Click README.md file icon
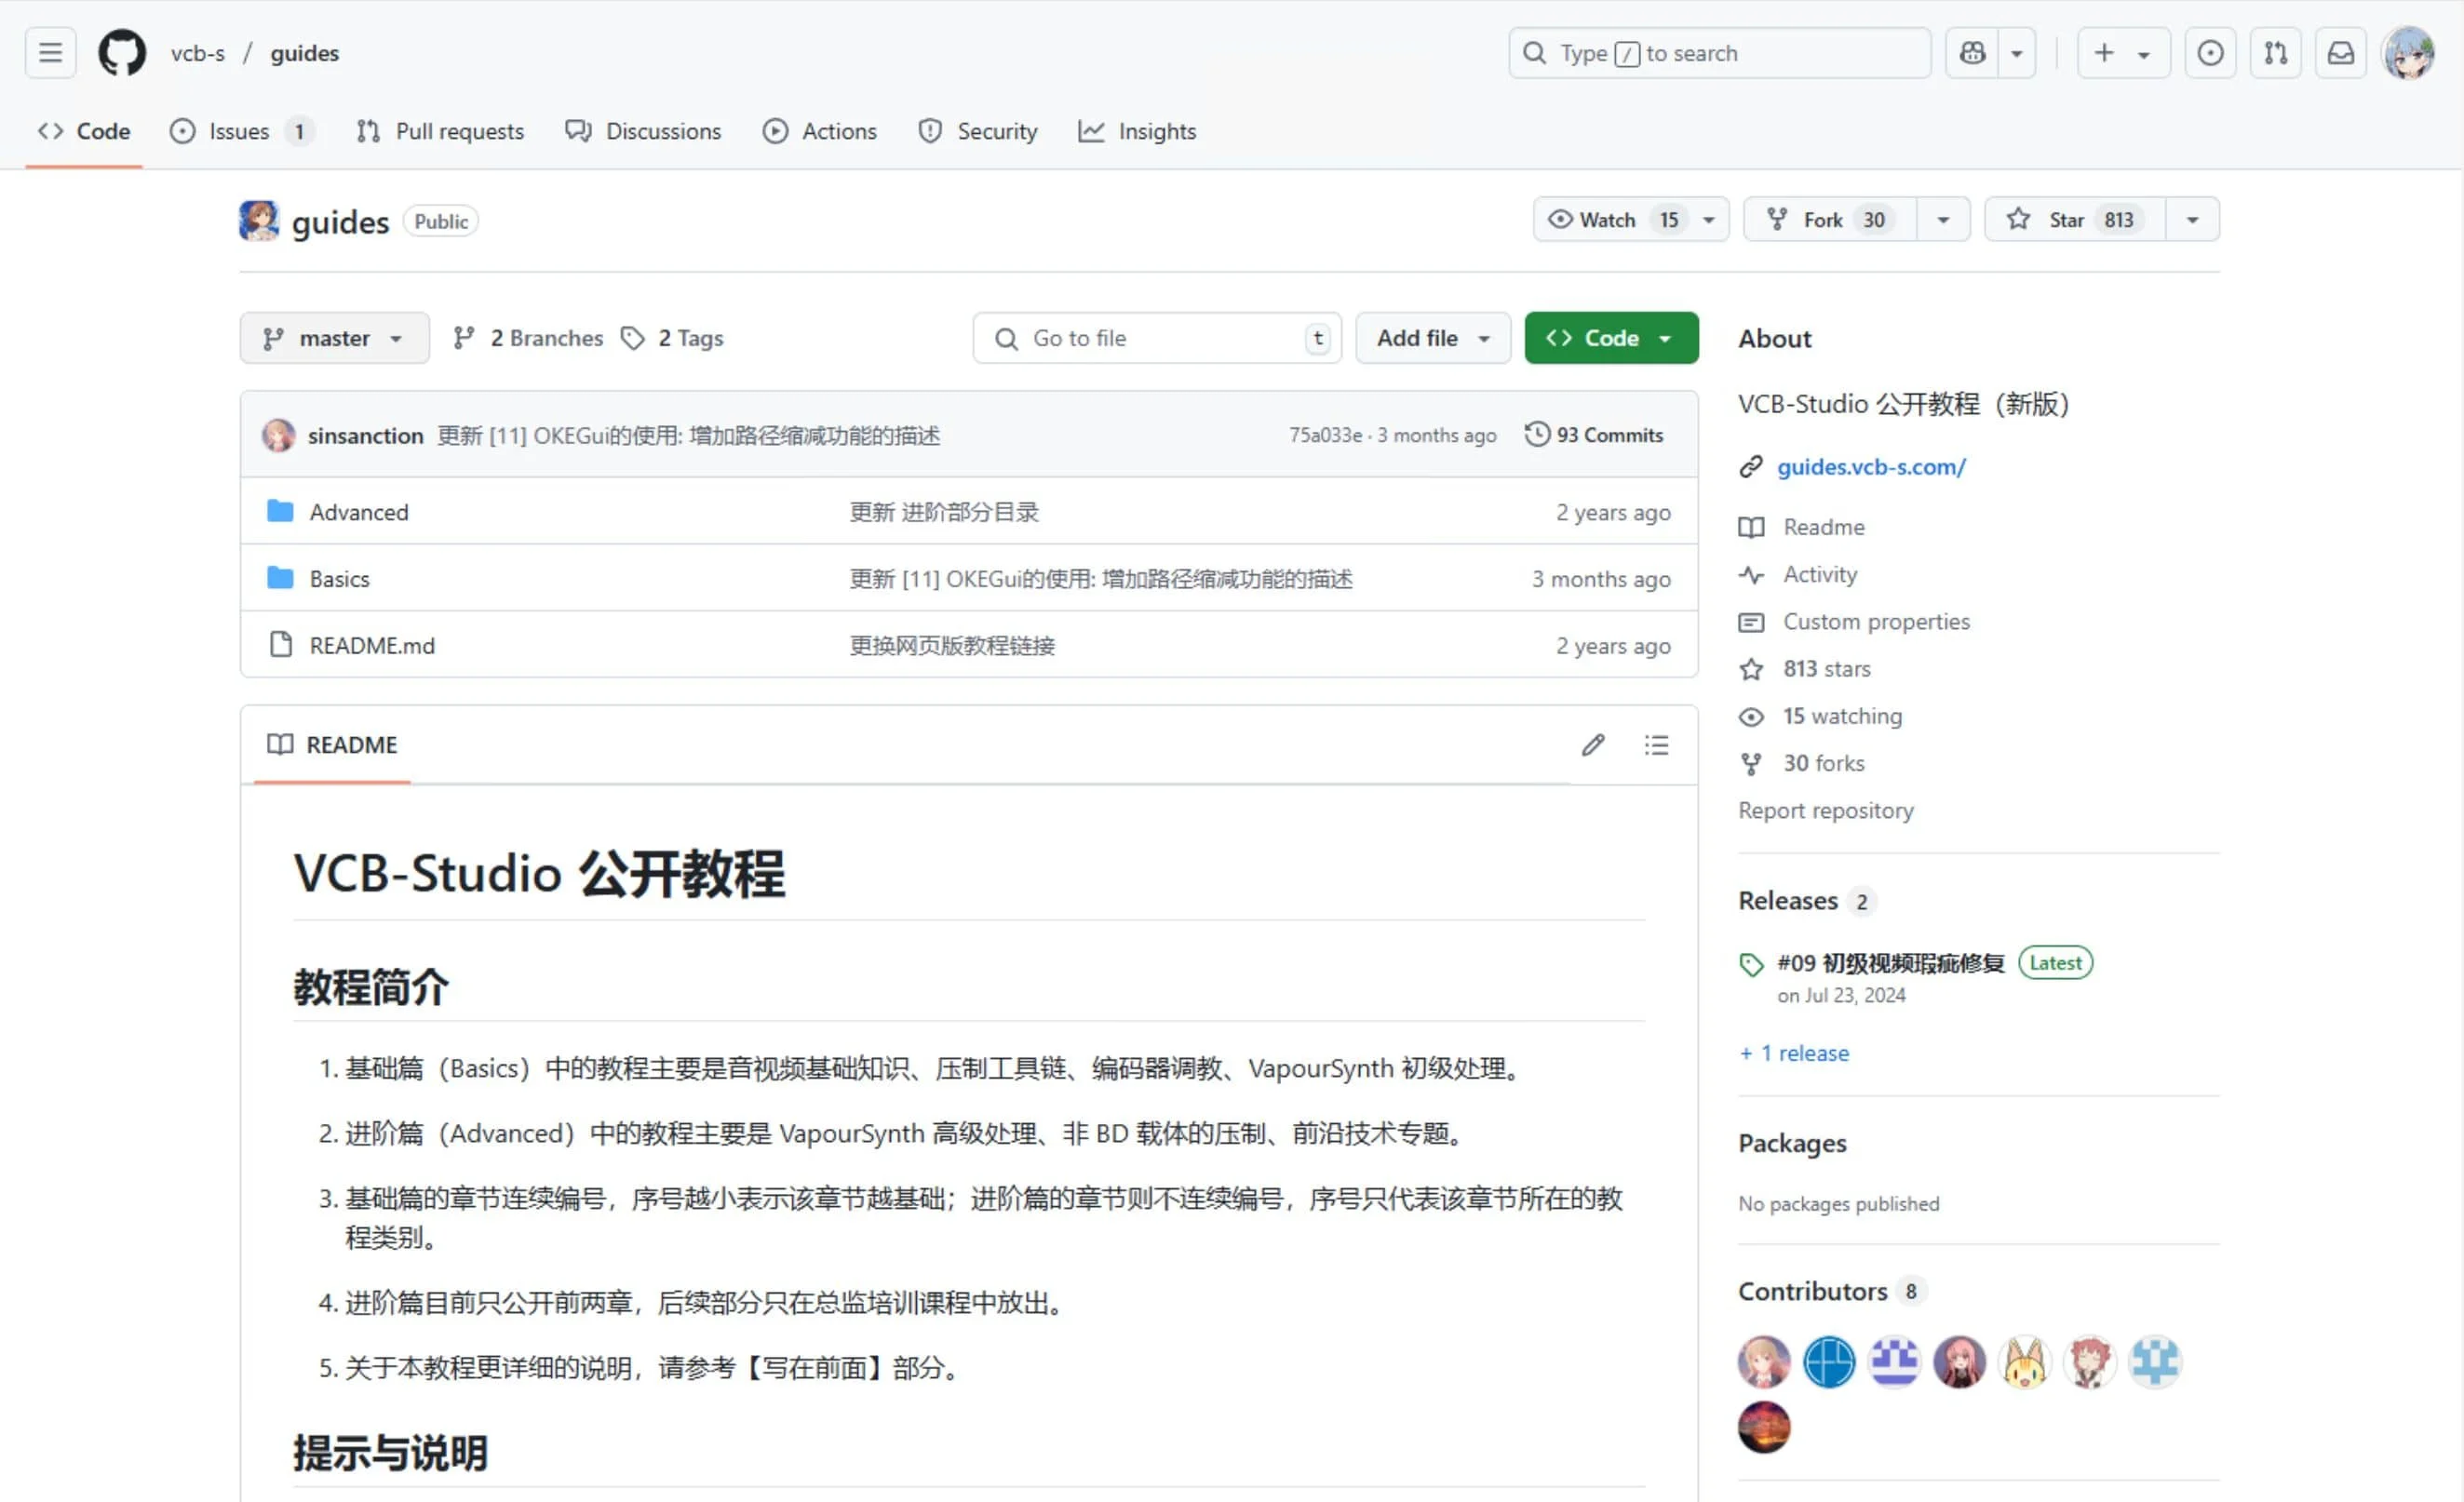2464x1502 pixels. pos(281,644)
